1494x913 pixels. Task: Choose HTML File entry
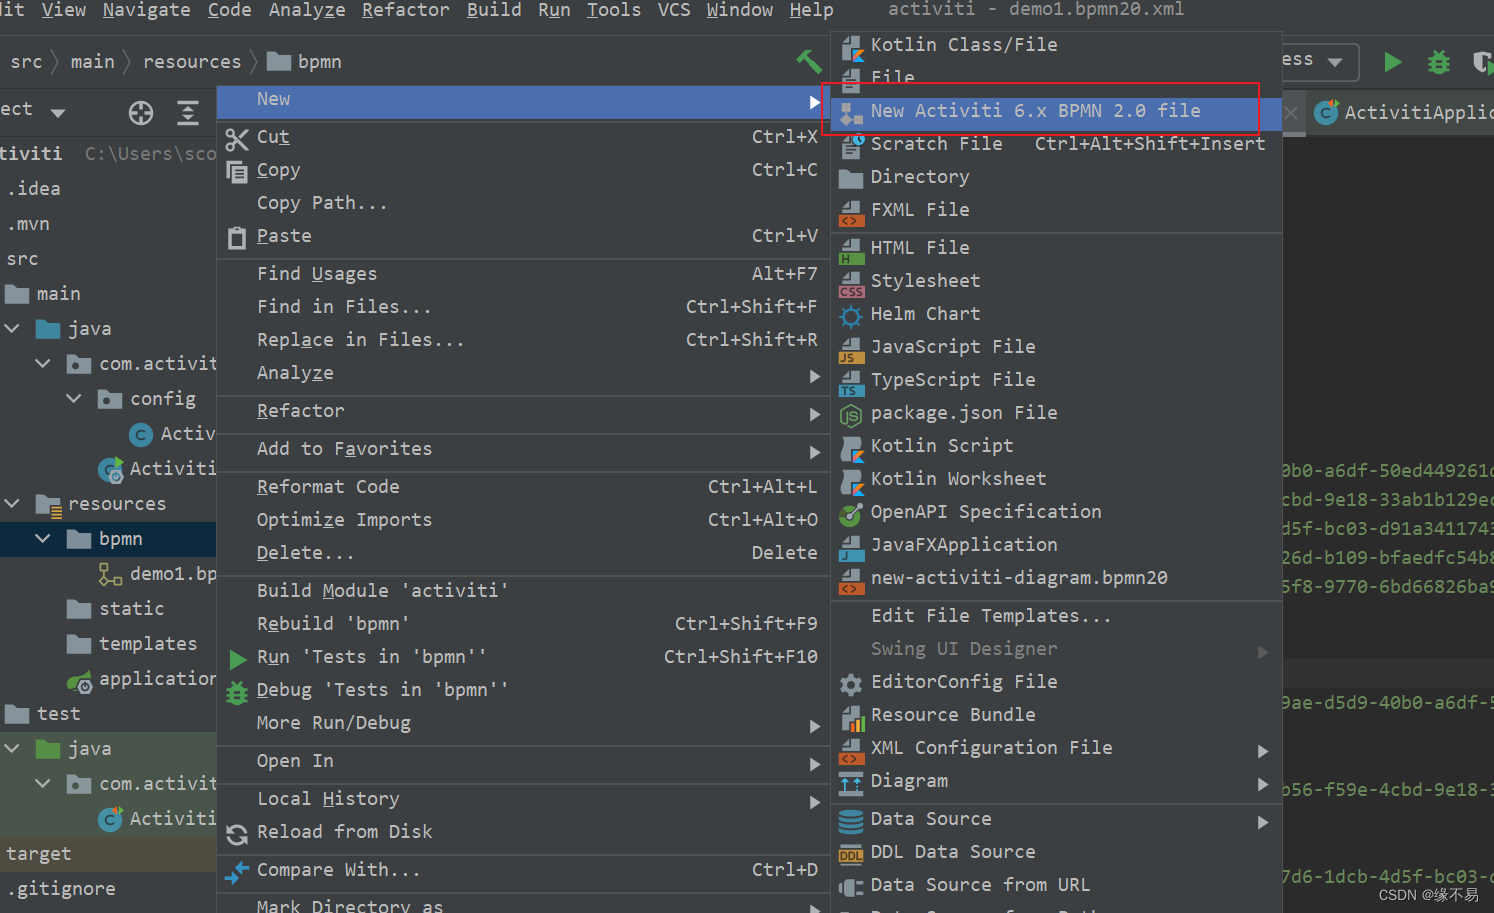point(1056,248)
